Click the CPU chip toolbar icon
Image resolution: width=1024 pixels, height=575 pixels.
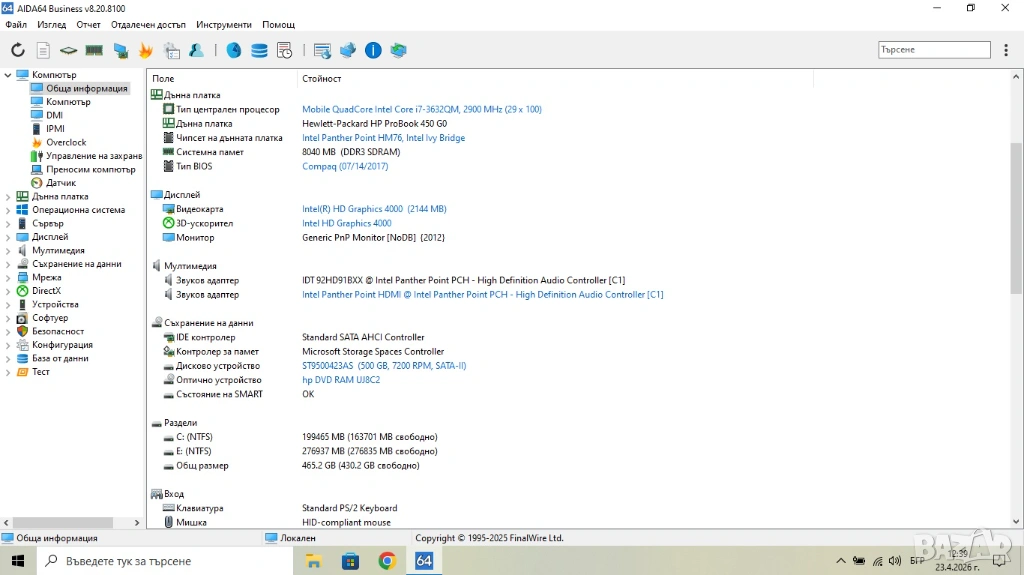(68, 50)
